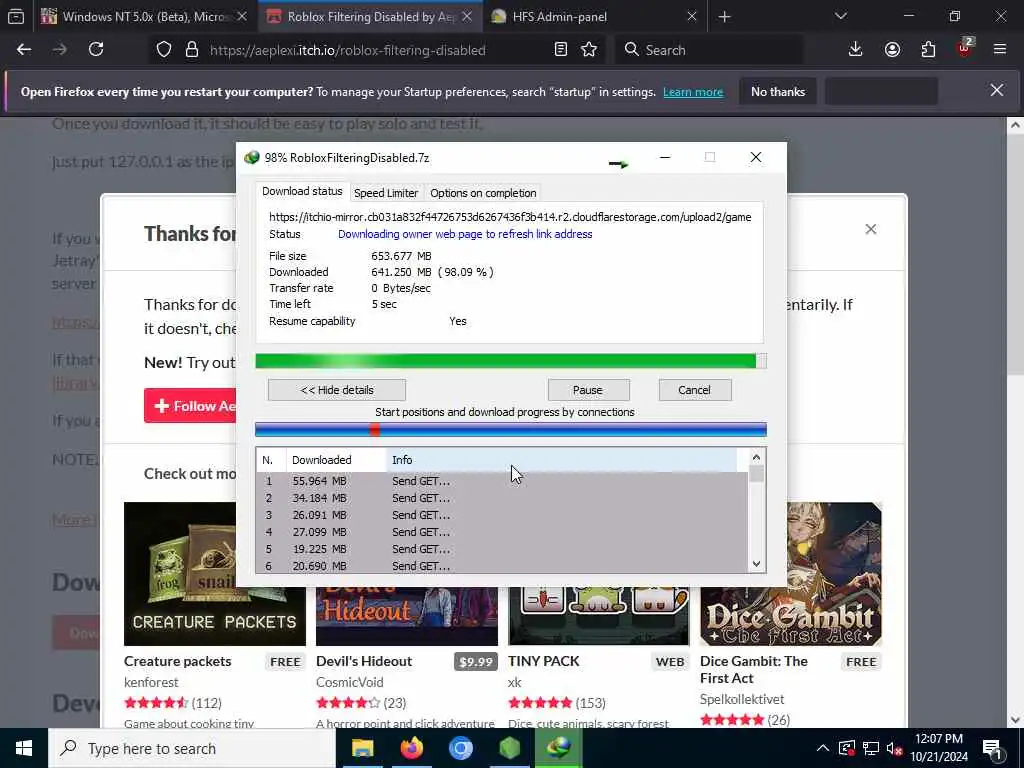Click connections list scroll down arrow
The height and width of the screenshot is (768, 1024).
click(756, 564)
